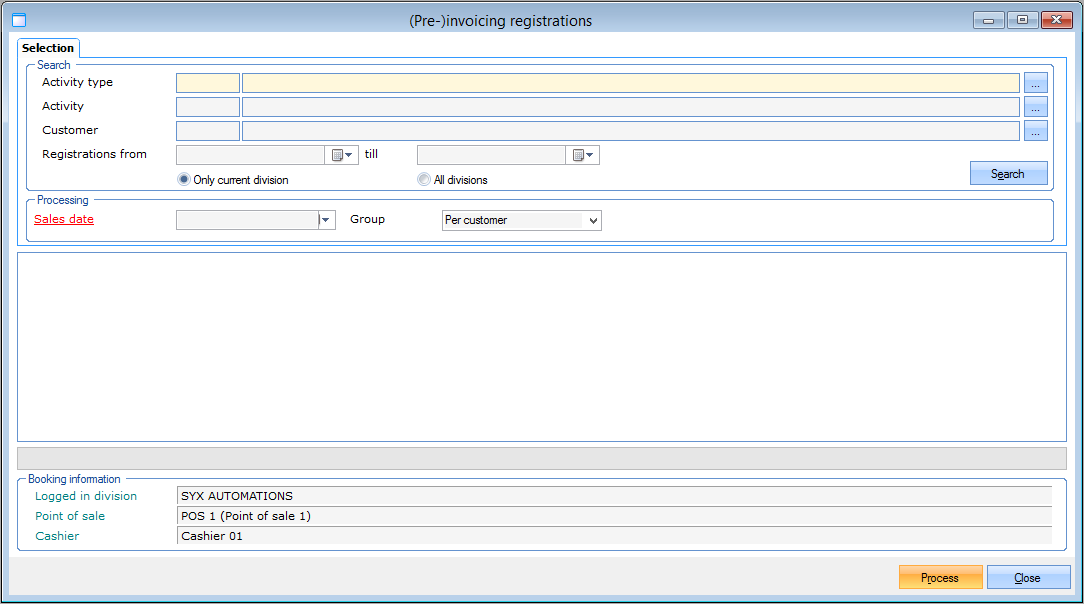The width and height of the screenshot is (1084, 604).
Task: Expand the Sales date dropdown arrow
Action: [326, 220]
